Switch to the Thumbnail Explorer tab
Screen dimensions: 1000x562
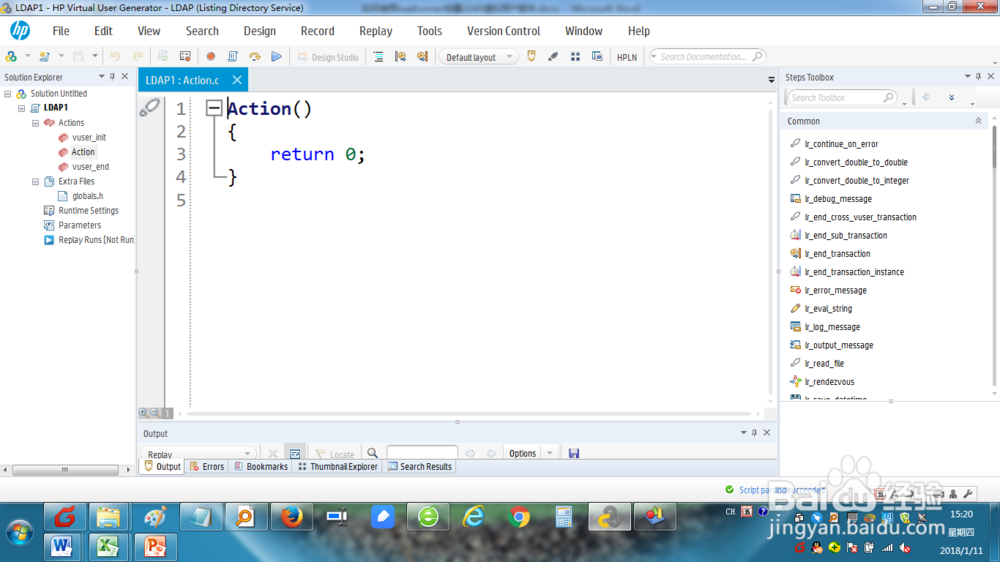(x=338, y=467)
